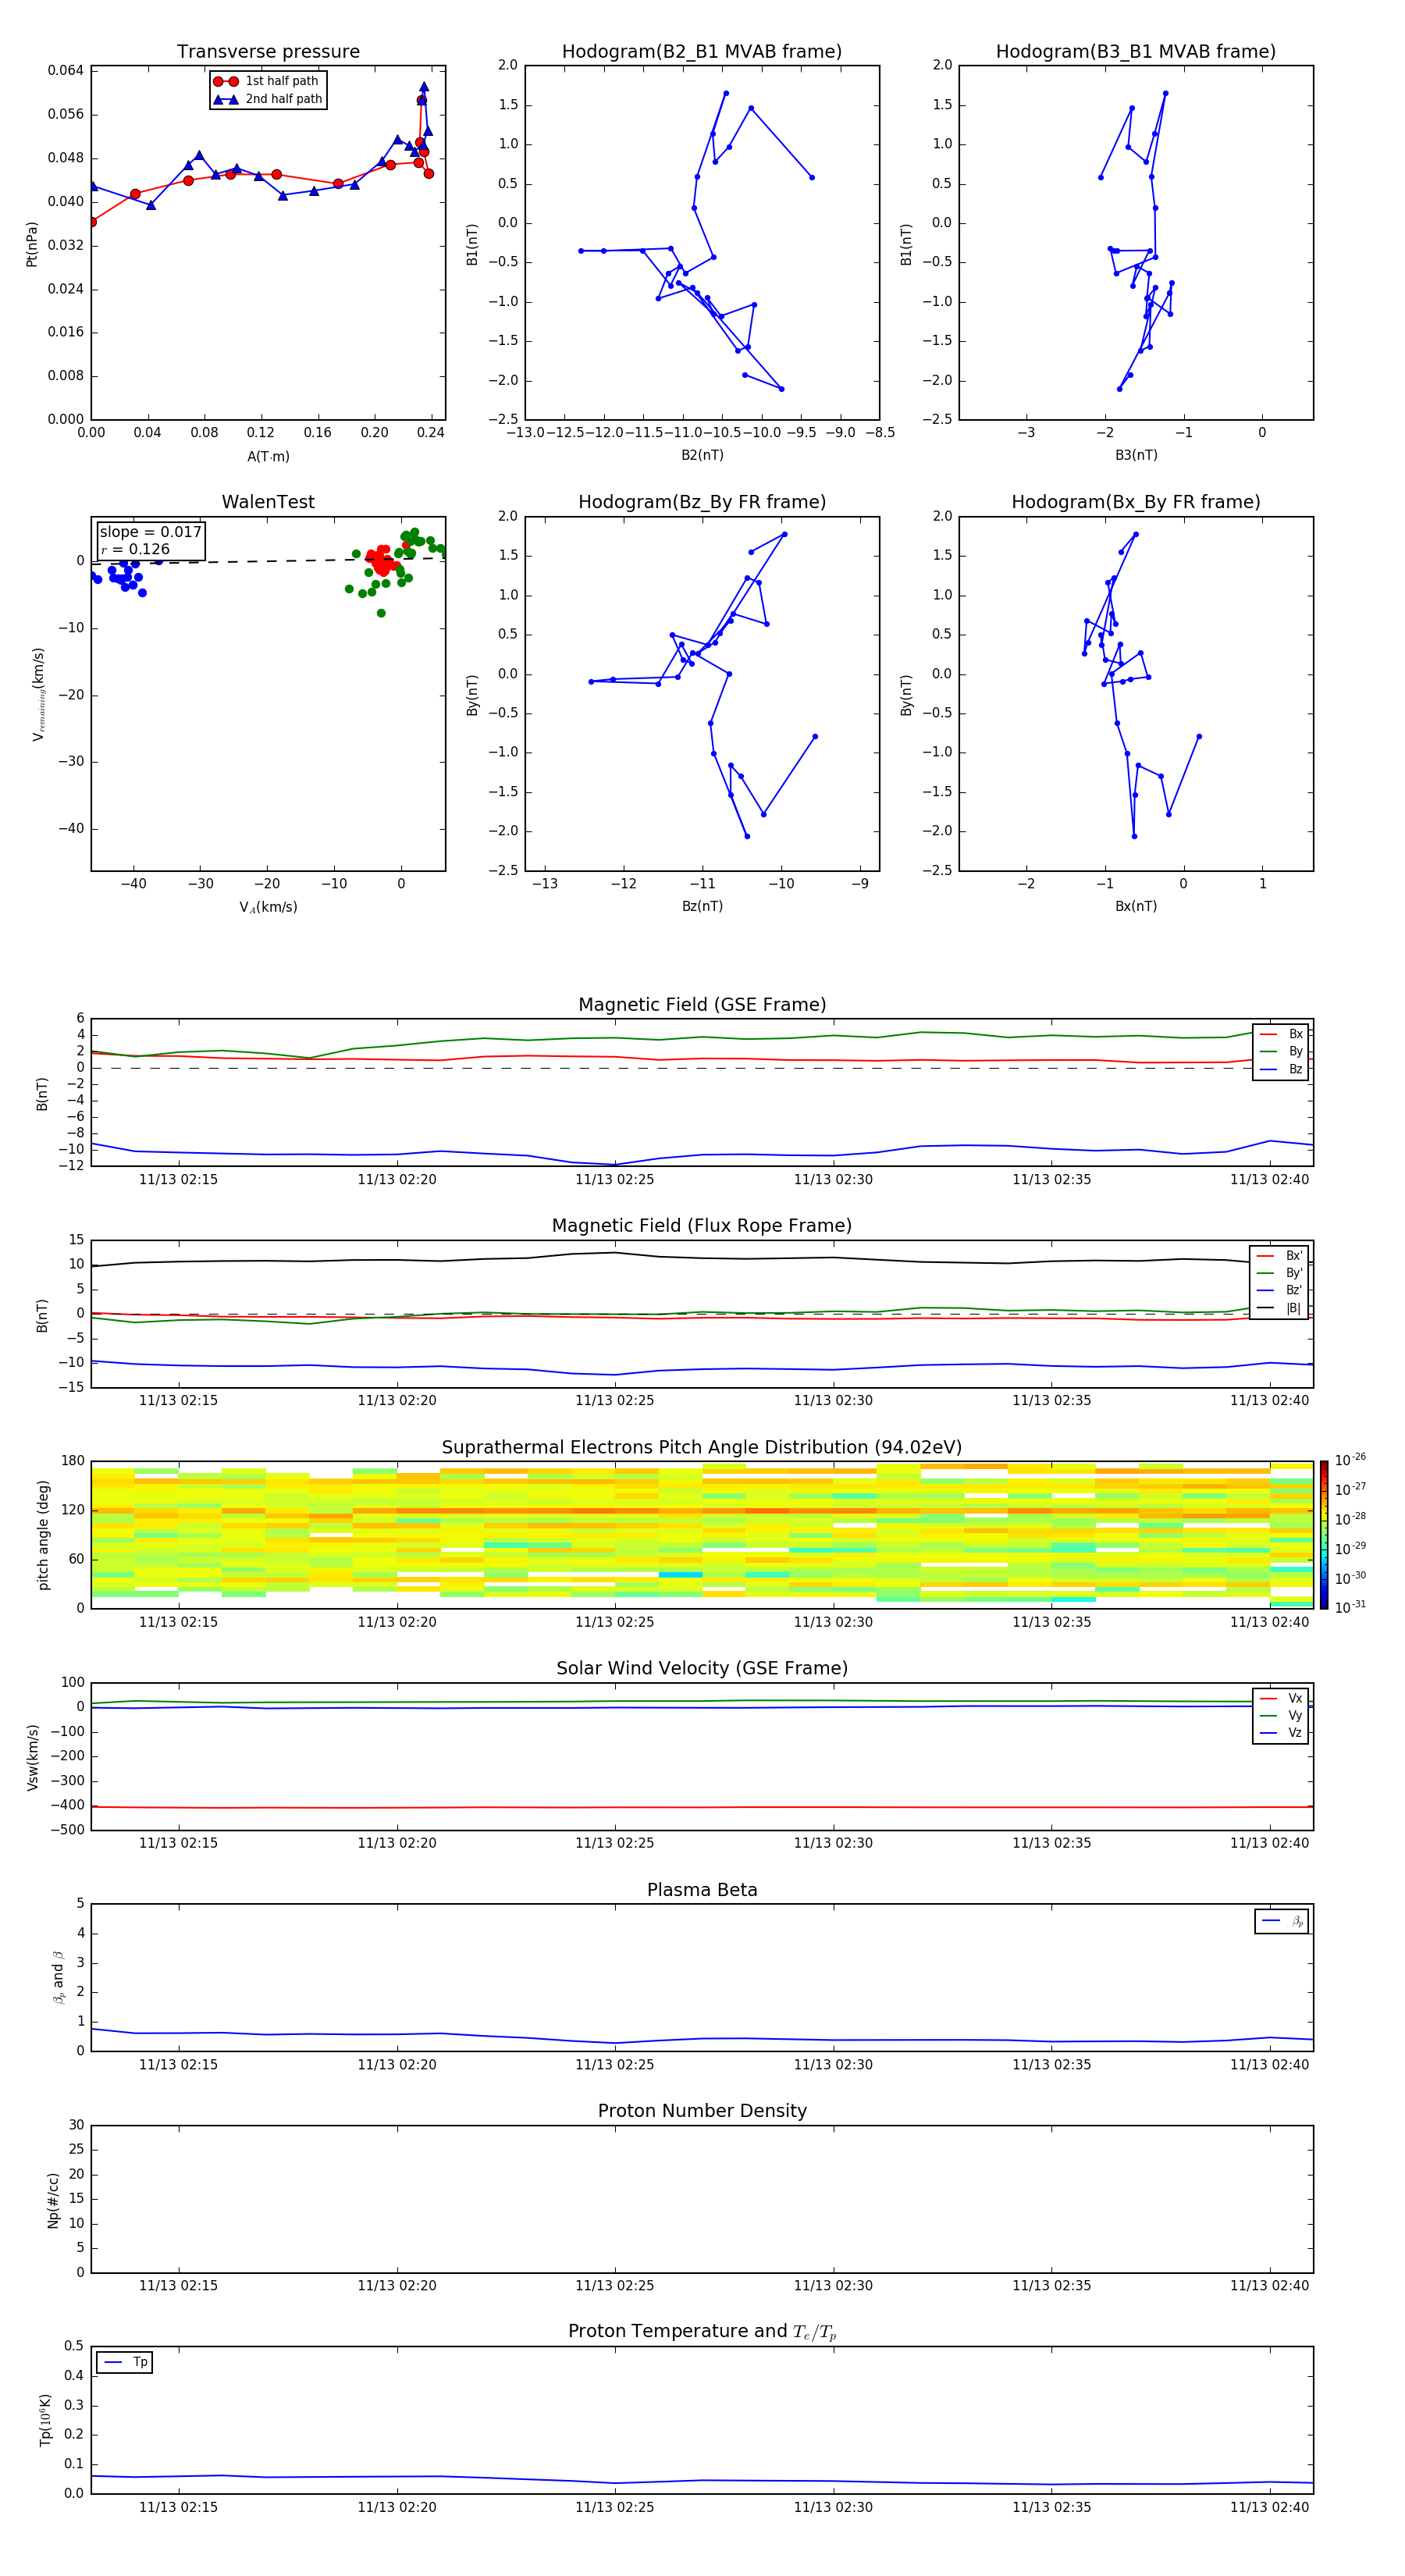Viewport: 1405px width, 2576px height.
Task: Click the 'Solar Wind Velocity (GSE Frame)' title
Action: click(x=702, y=1669)
